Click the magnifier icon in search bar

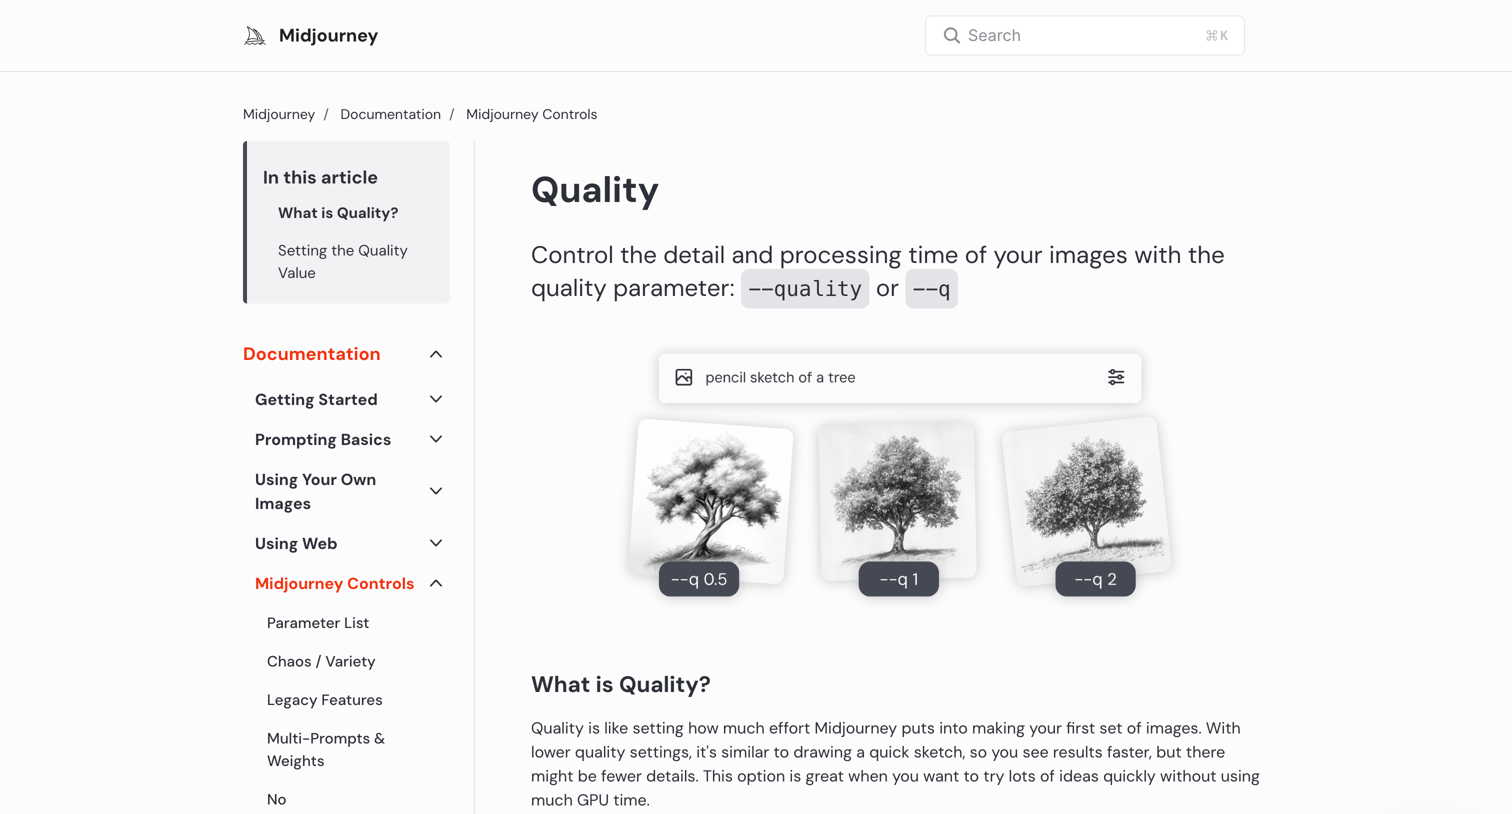951,36
